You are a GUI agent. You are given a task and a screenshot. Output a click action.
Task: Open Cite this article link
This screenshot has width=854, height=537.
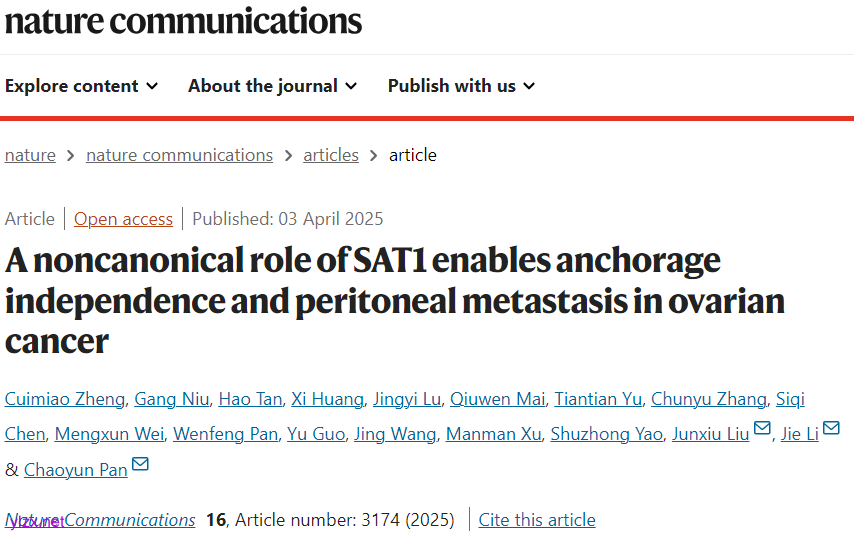pyautogui.click(x=537, y=520)
